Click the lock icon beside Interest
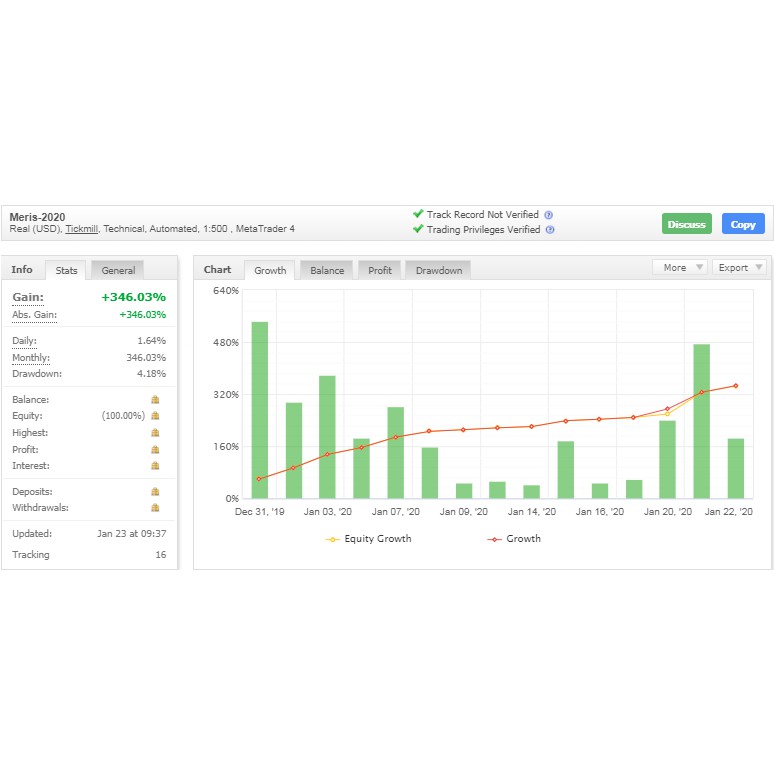 (x=155, y=466)
